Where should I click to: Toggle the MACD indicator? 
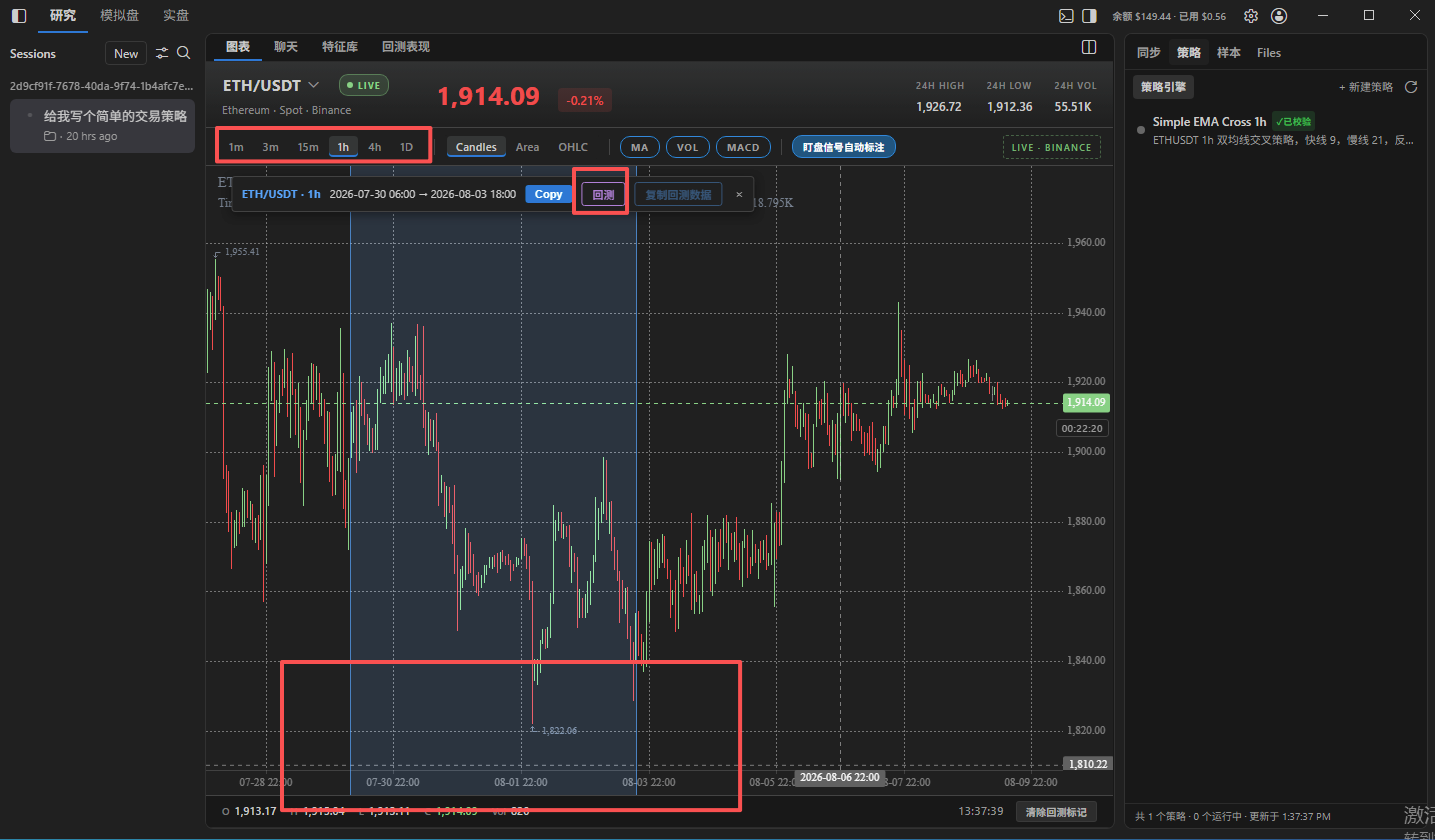pyautogui.click(x=743, y=147)
